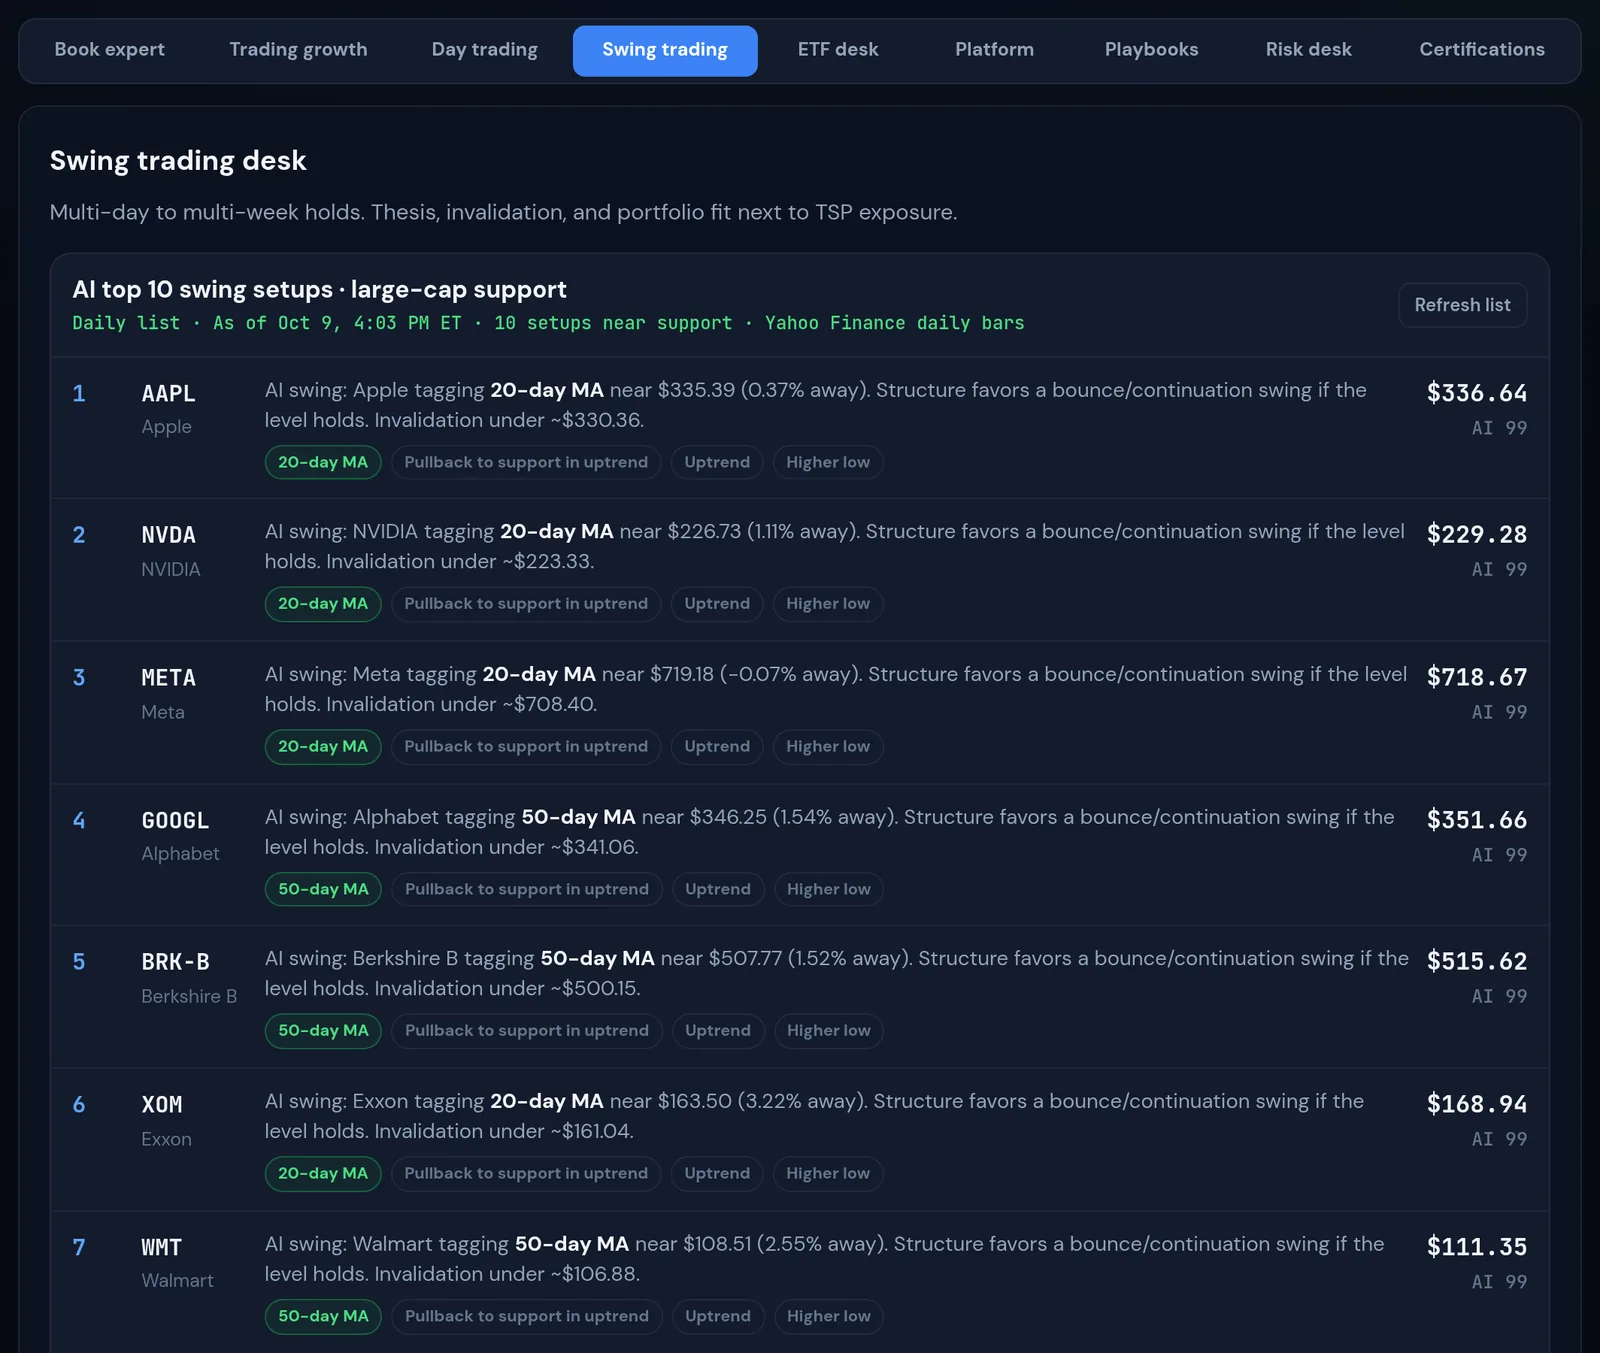View the Certifications tab

[x=1482, y=50]
